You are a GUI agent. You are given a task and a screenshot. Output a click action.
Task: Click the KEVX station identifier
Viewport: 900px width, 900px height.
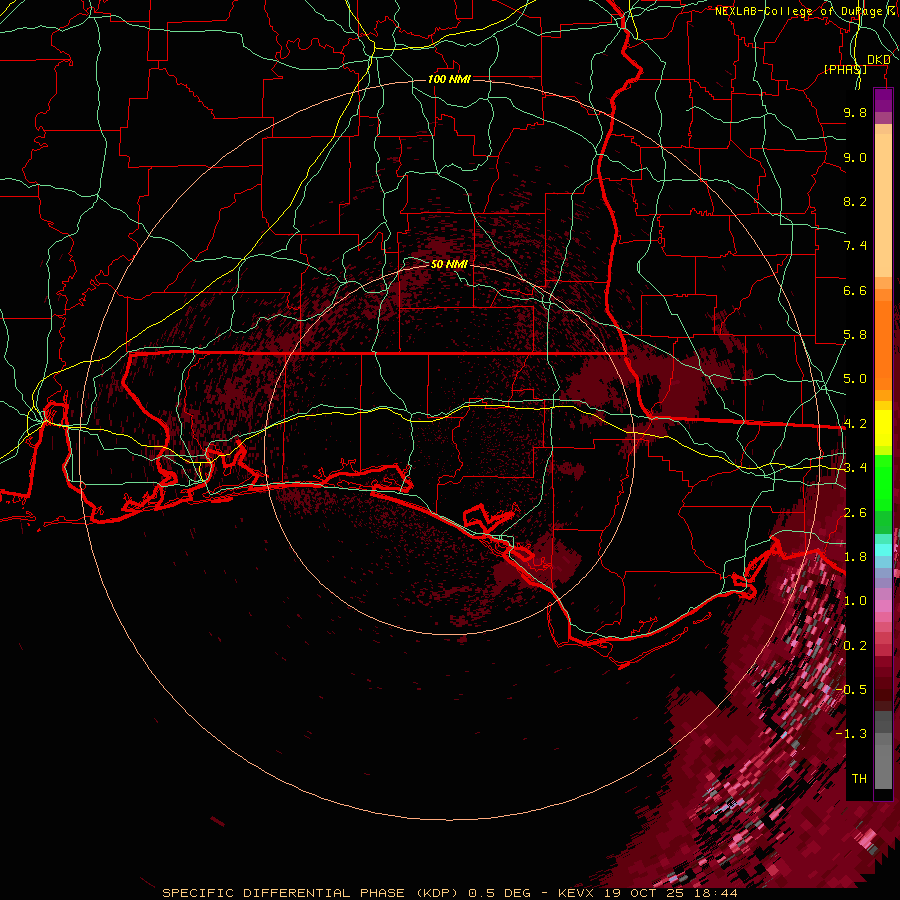point(577,893)
